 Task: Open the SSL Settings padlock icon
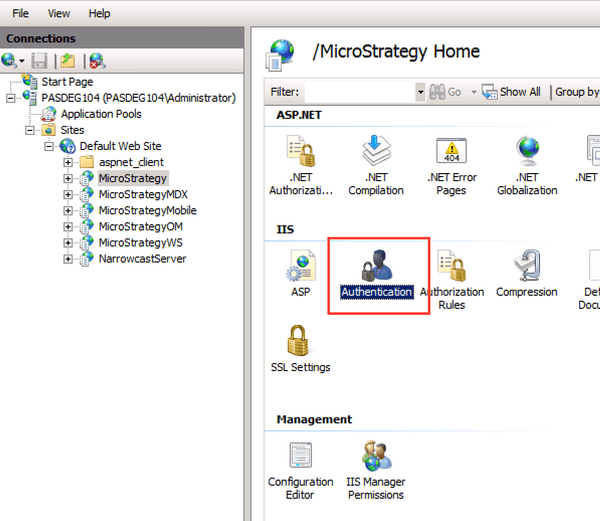[x=298, y=340]
